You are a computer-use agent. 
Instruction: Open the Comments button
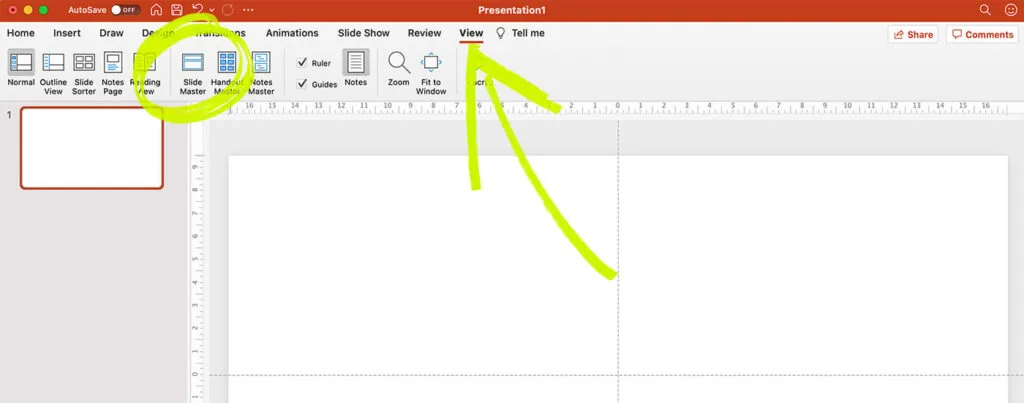pyautogui.click(x=982, y=35)
